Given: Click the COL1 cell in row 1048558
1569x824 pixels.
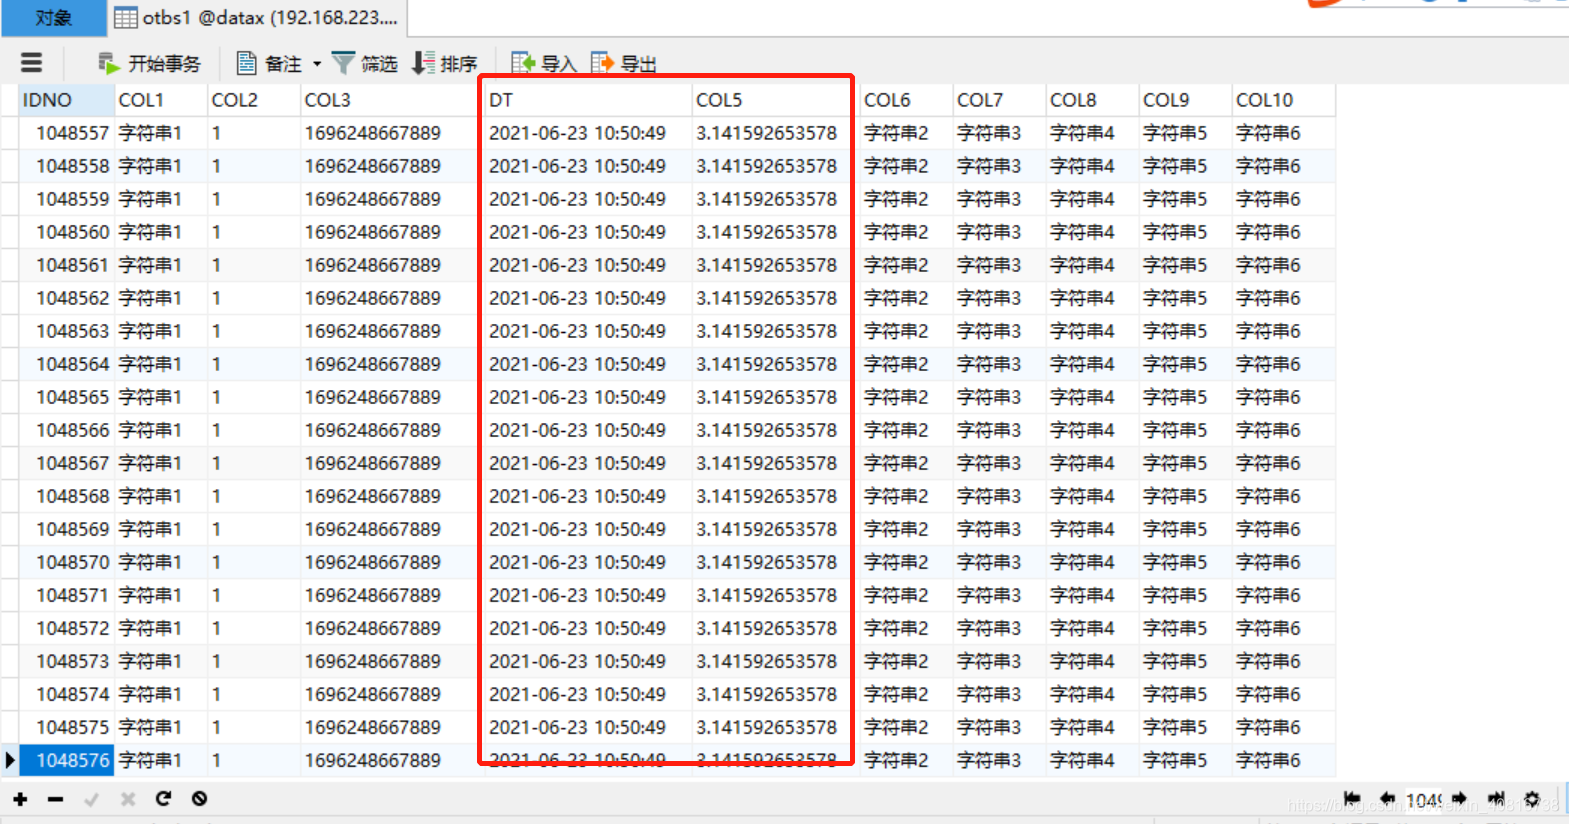Looking at the screenshot, I should tap(160, 166).
